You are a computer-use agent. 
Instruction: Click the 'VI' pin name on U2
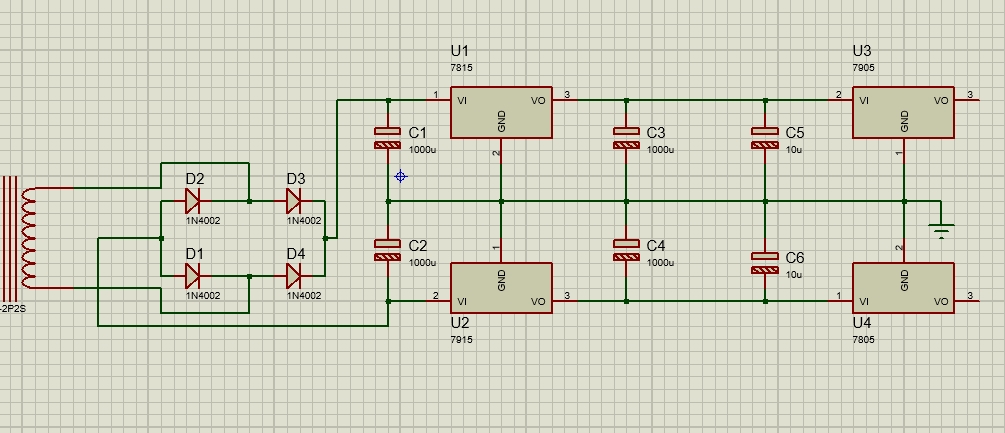[461, 302]
